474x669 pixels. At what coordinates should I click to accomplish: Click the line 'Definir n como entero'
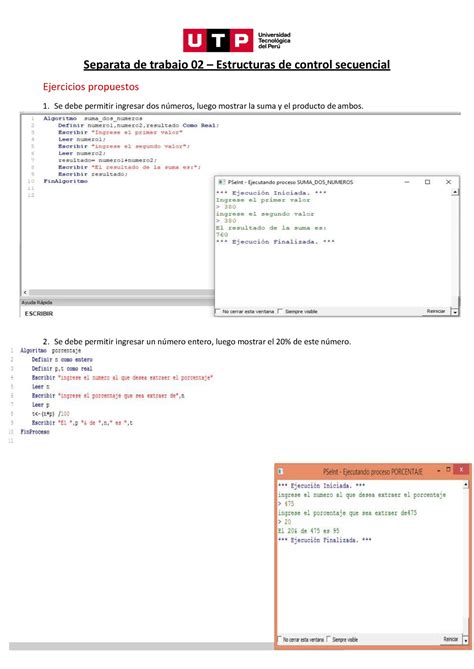(62, 360)
